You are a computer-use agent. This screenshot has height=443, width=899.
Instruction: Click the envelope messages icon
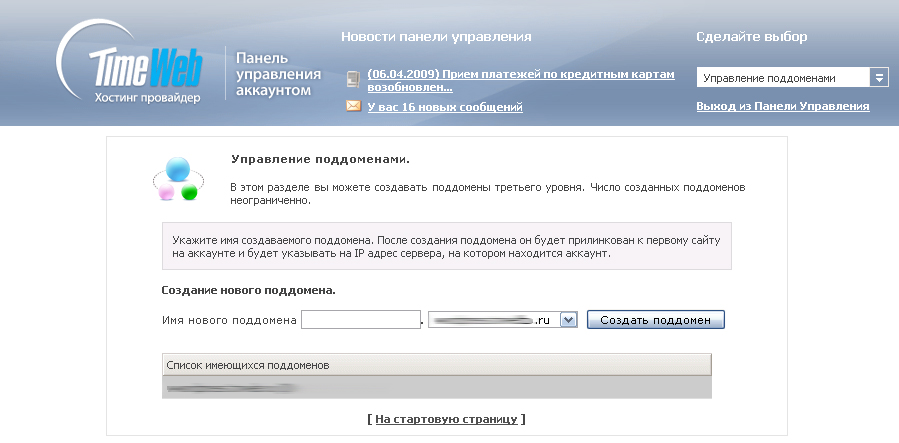(x=353, y=106)
